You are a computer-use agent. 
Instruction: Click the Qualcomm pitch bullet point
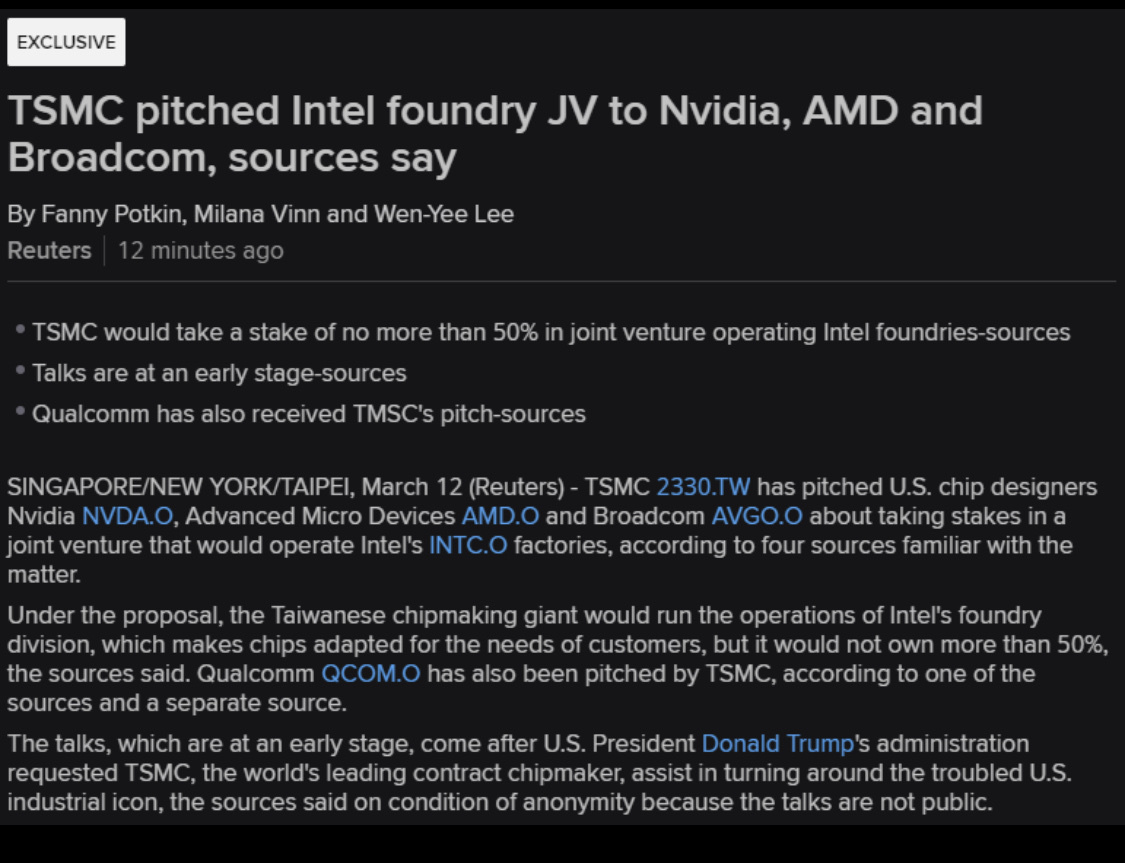click(308, 413)
